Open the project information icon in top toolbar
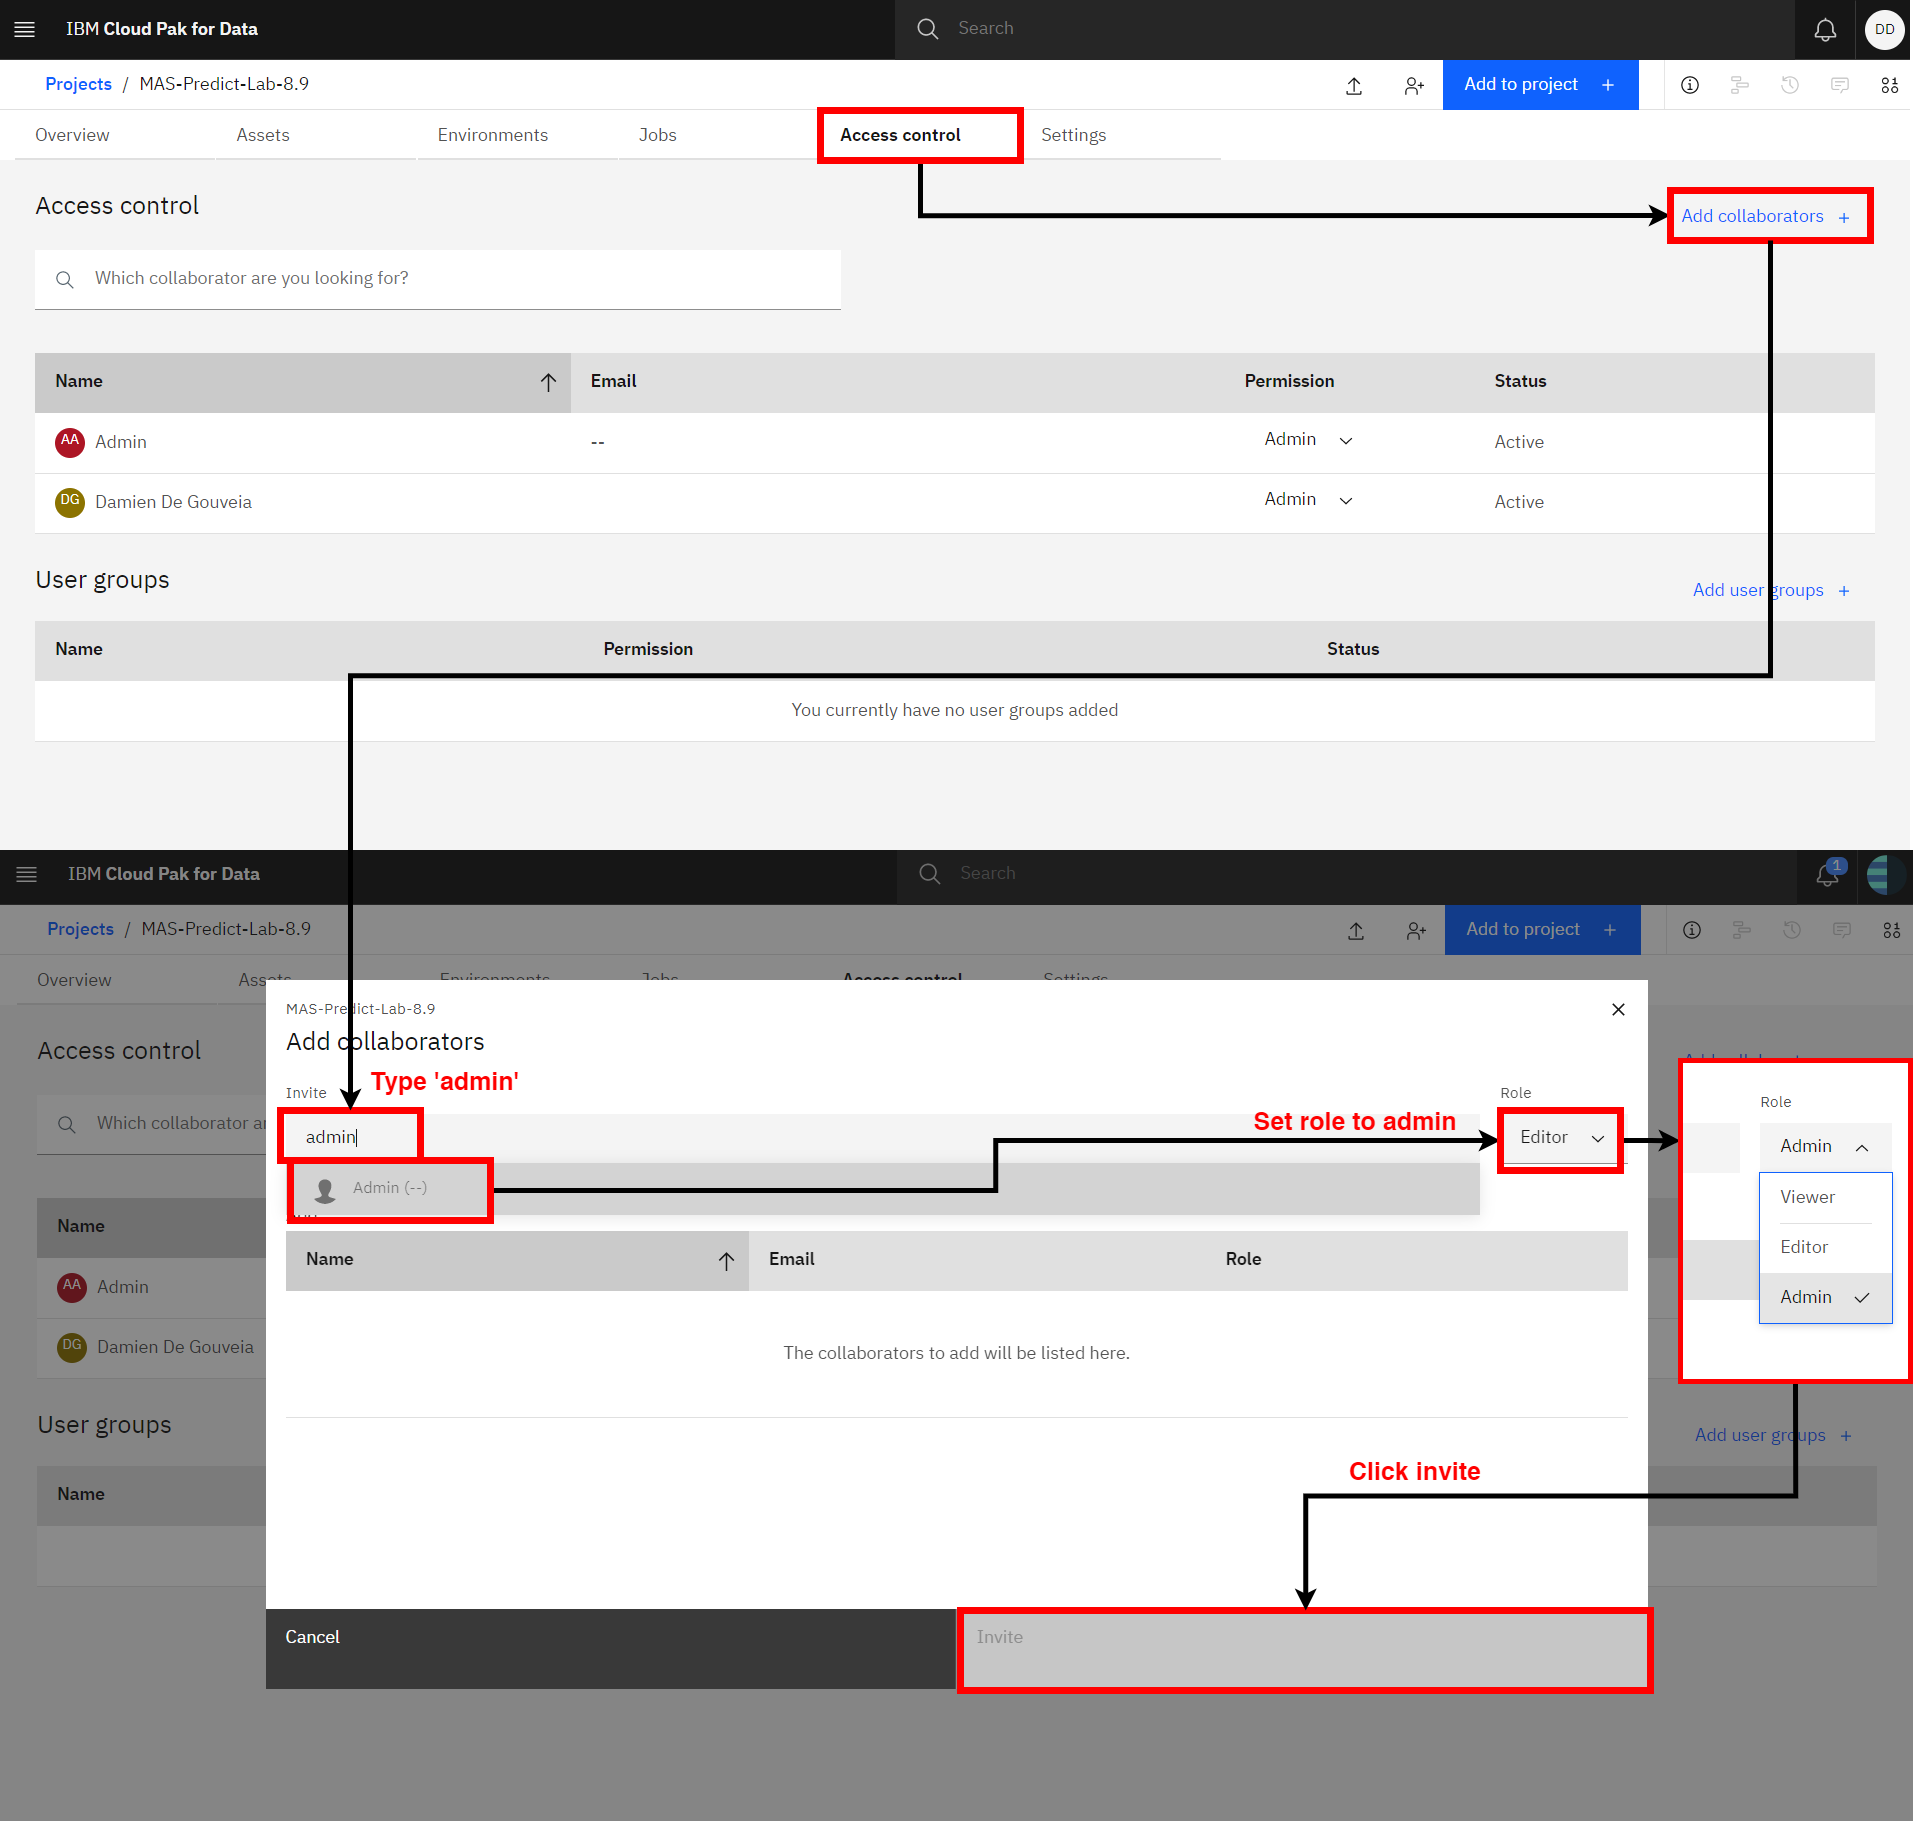Screen dimensions: 1914x1822 pyautogui.click(x=1690, y=85)
